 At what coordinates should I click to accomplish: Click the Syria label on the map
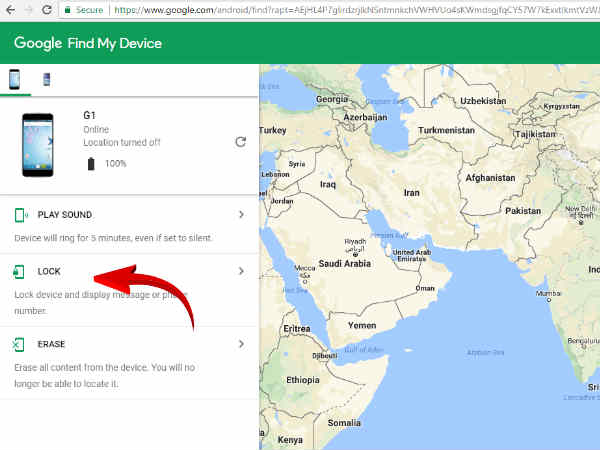tap(297, 164)
